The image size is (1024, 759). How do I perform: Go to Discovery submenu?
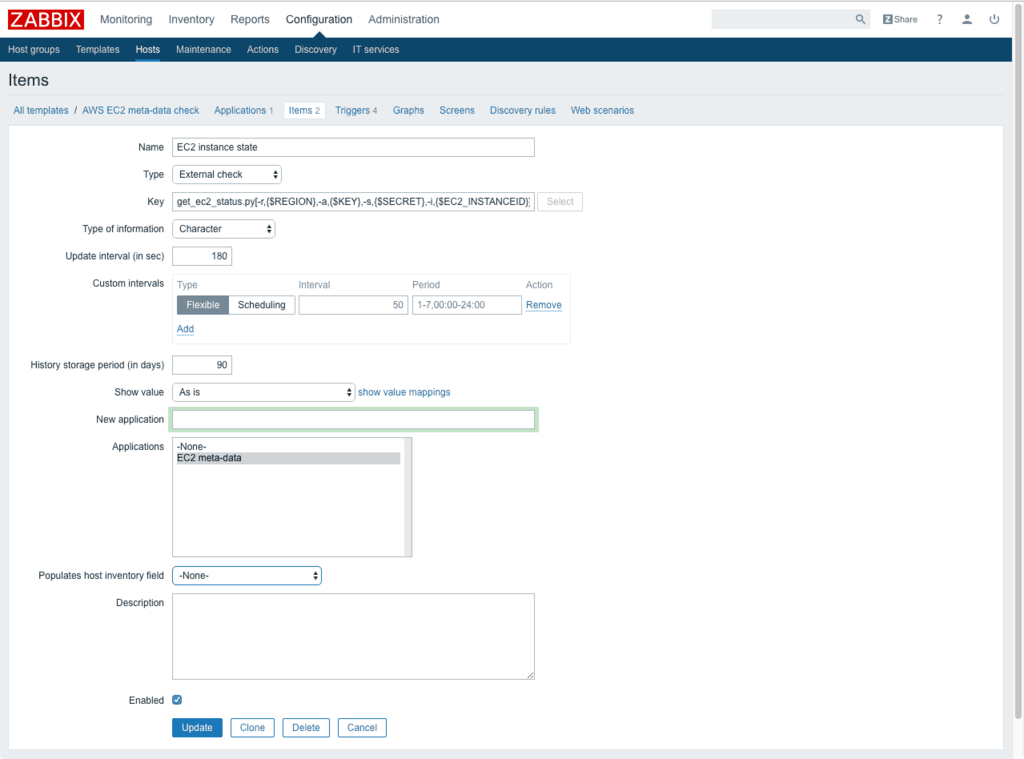(315, 50)
